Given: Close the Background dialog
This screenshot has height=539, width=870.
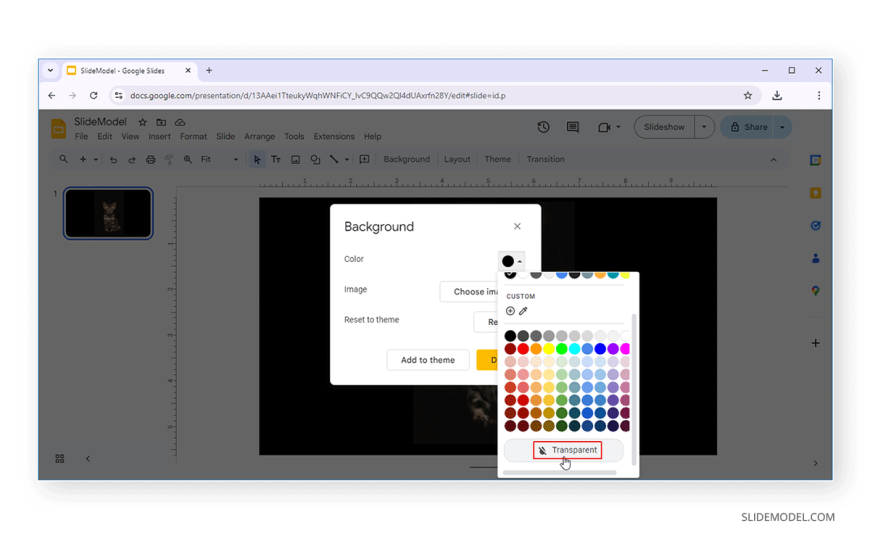Looking at the screenshot, I should point(517,226).
